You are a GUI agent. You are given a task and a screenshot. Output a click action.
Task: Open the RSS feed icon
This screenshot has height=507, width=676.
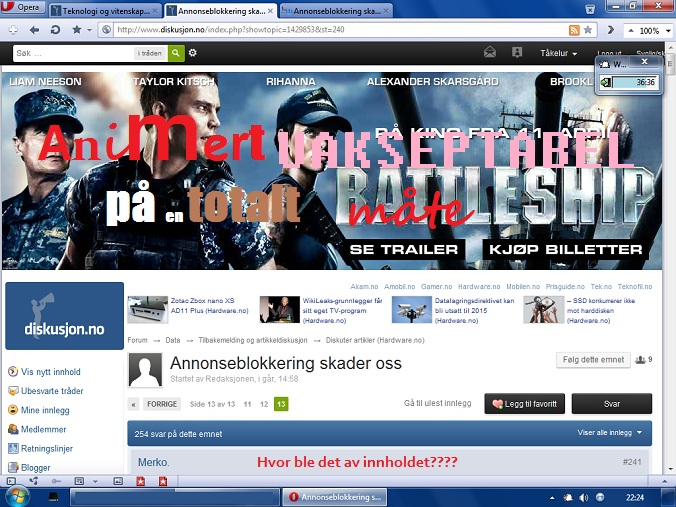tap(574, 30)
